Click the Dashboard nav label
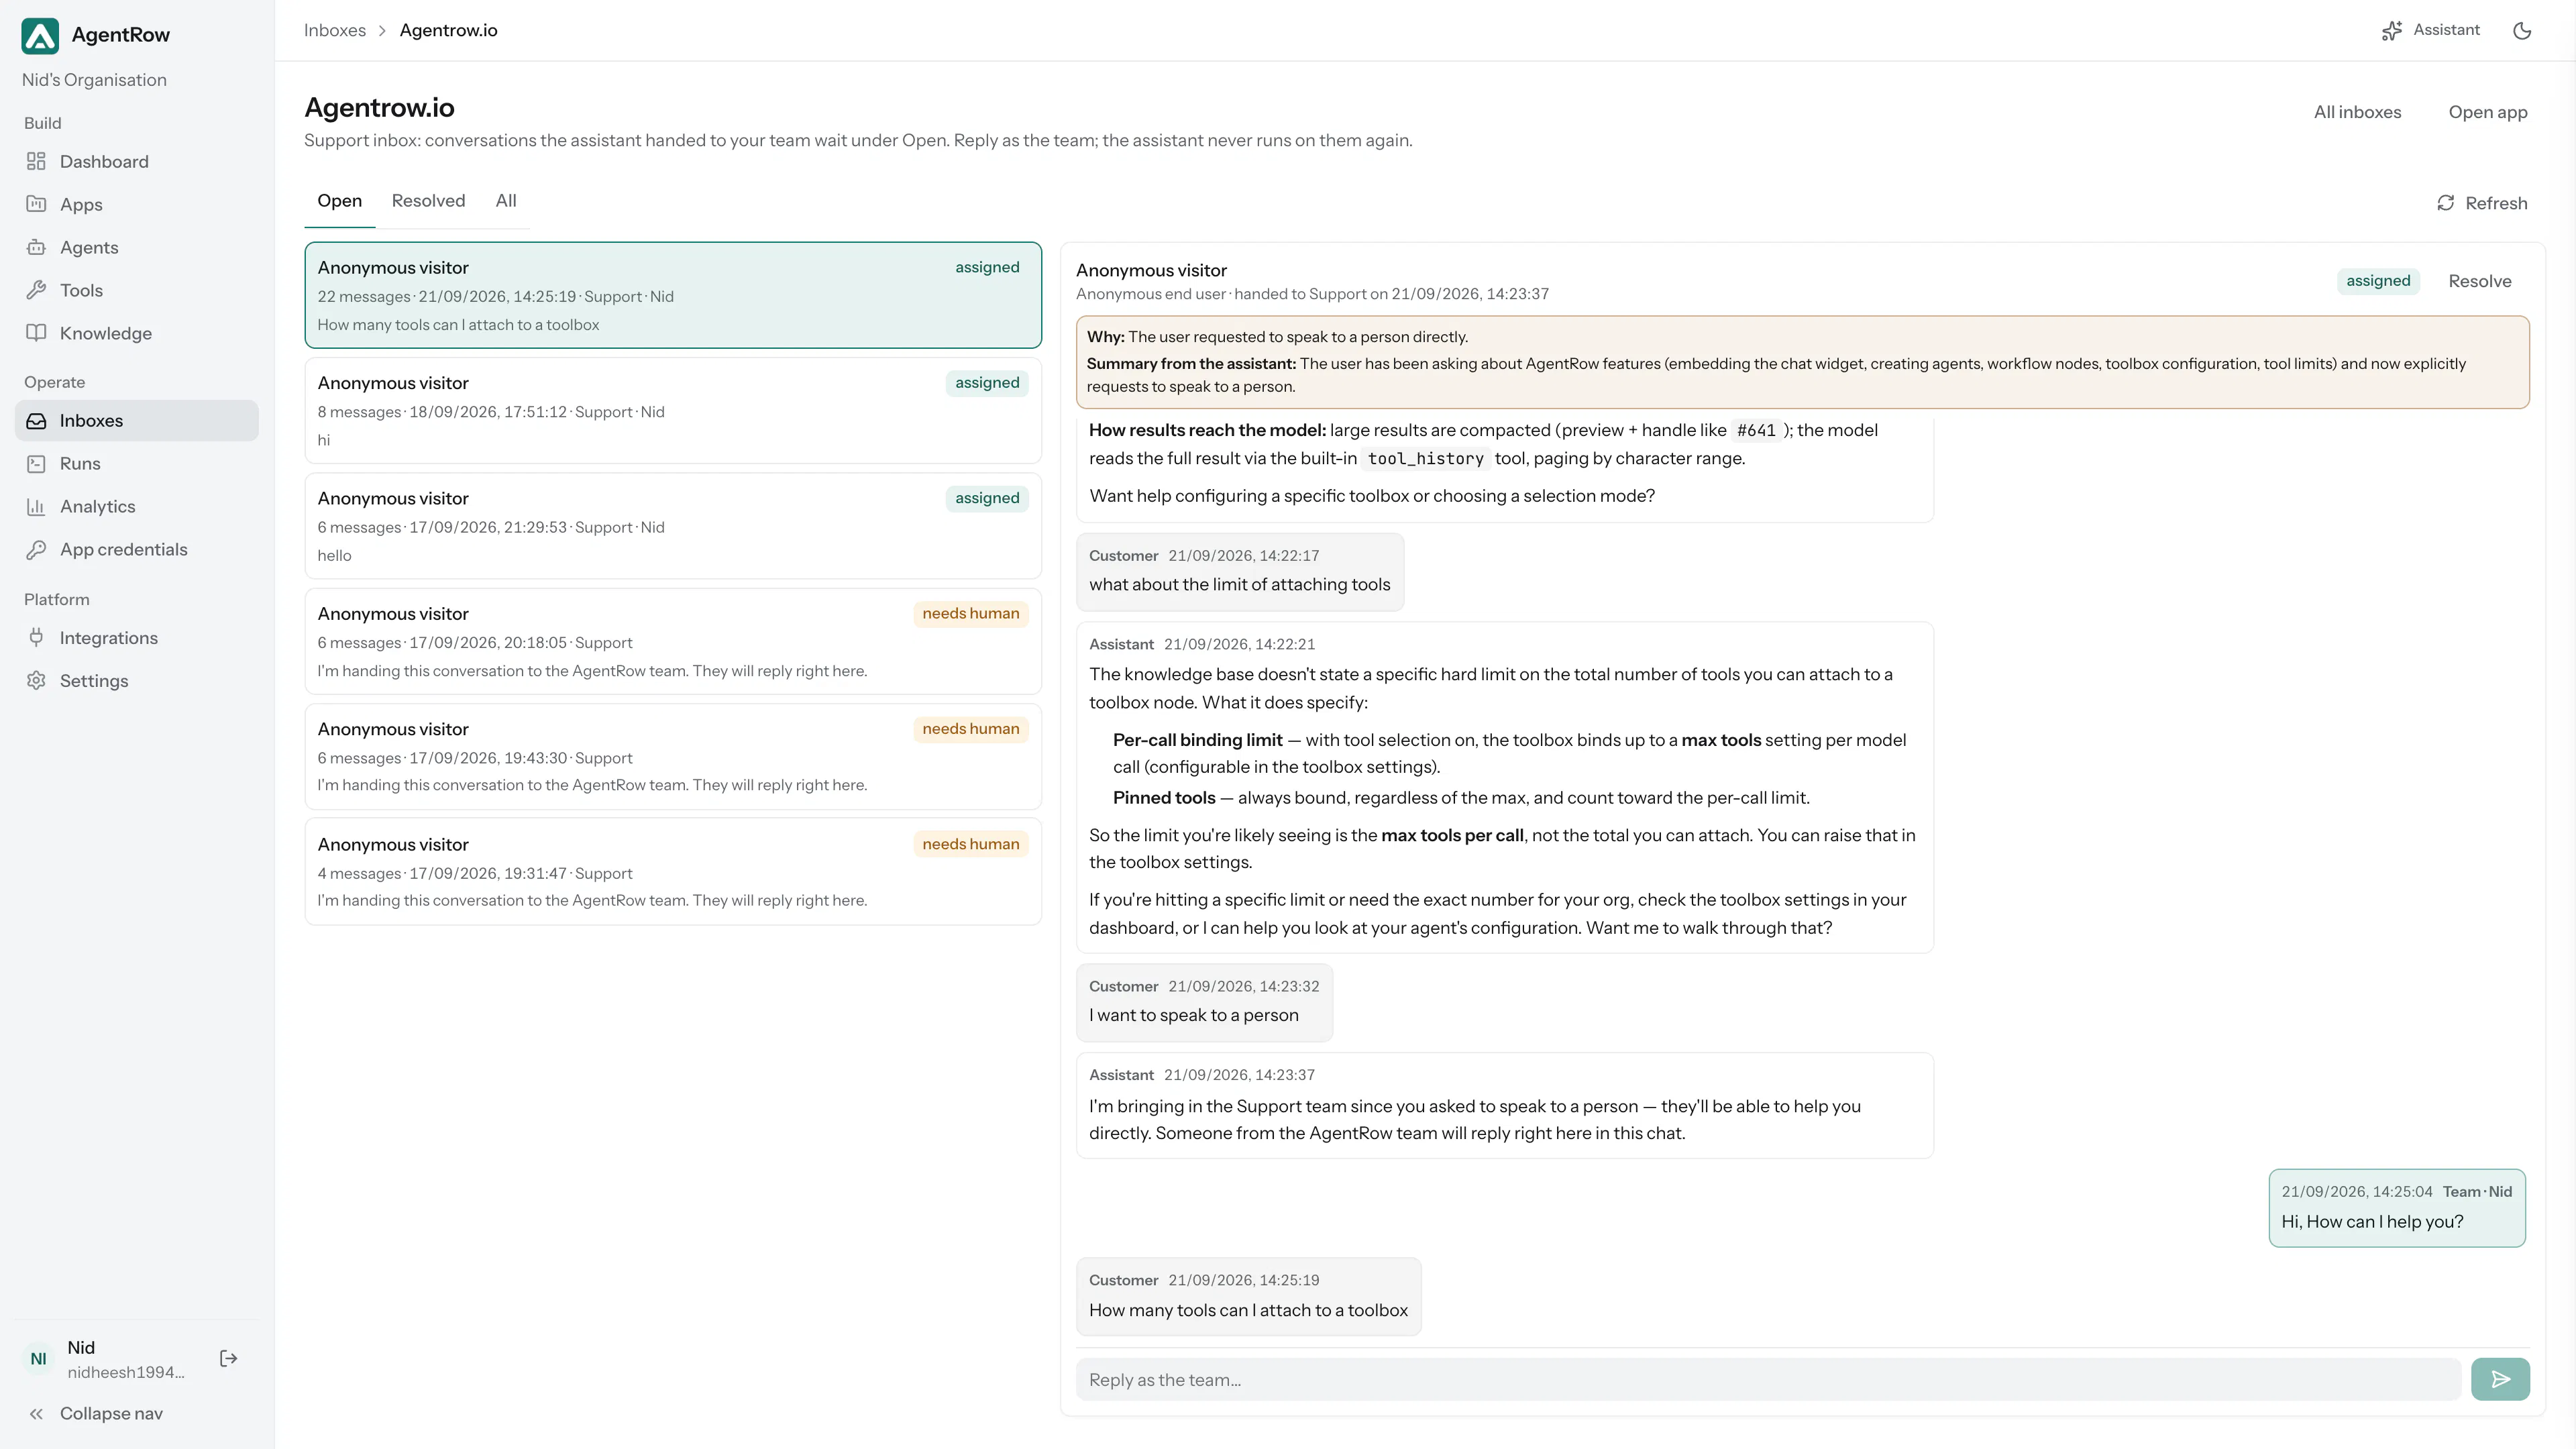The image size is (2576, 1449). click(x=104, y=162)
